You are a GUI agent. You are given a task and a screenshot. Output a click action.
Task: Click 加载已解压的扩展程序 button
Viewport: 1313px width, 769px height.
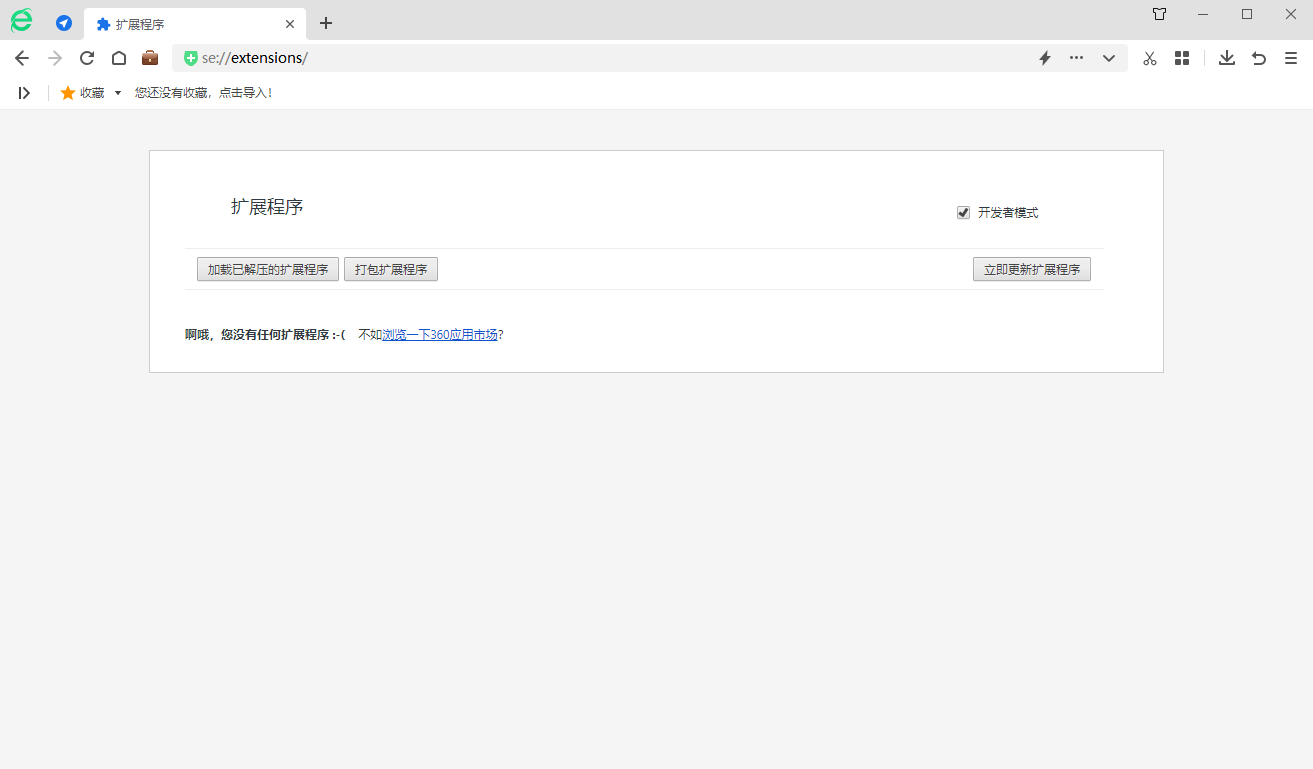267,270
